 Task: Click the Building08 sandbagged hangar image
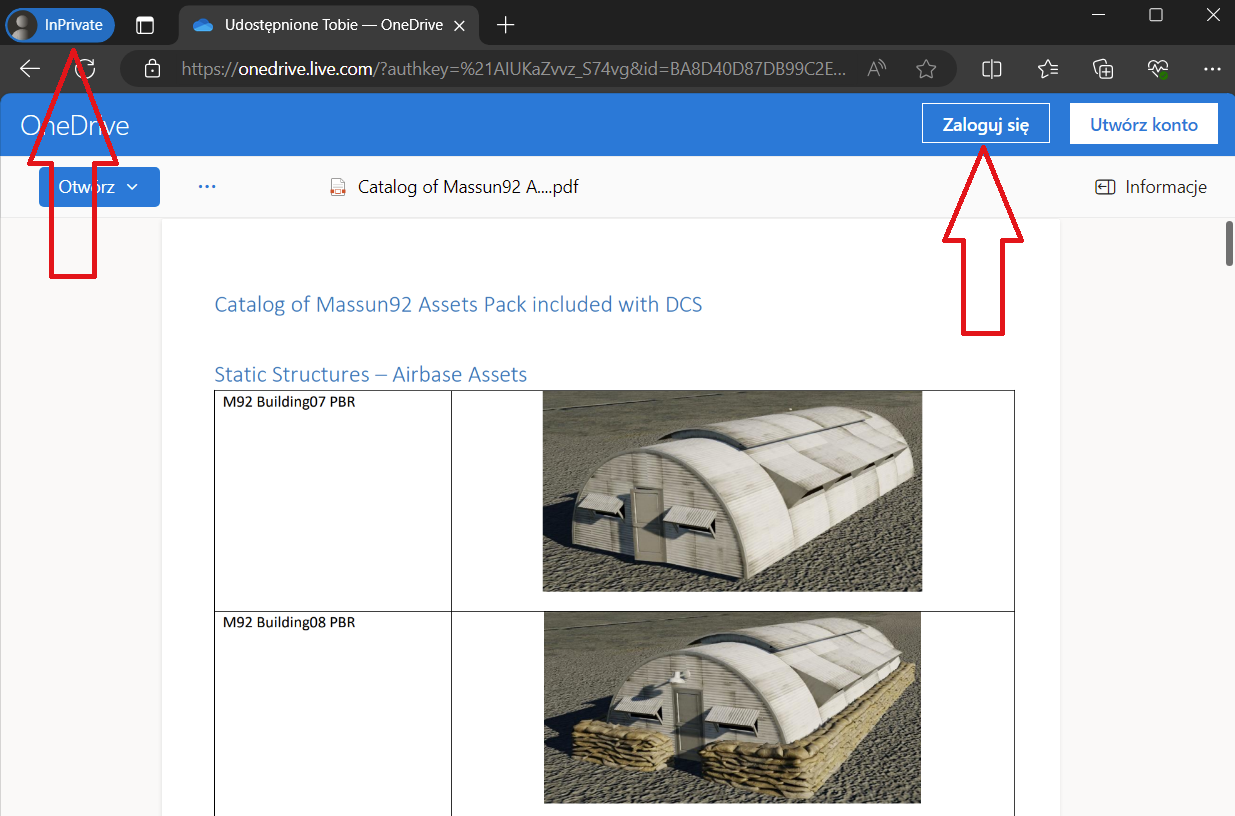(x=732, y=708)
